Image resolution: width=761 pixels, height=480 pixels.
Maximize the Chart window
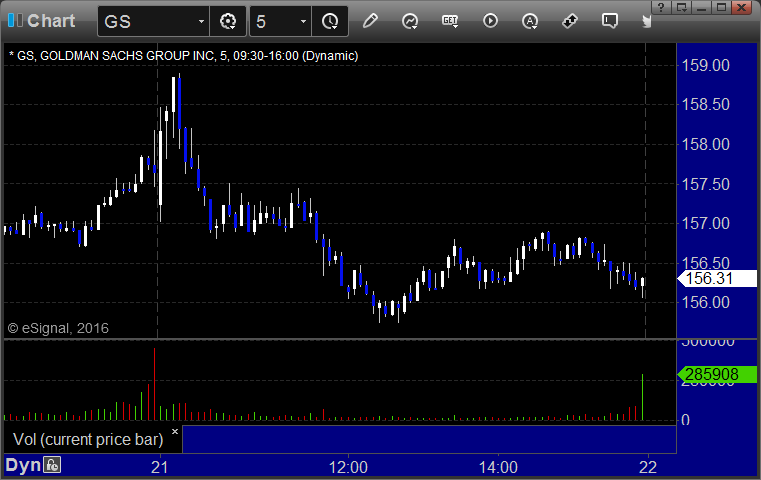[x=721, y=7]
